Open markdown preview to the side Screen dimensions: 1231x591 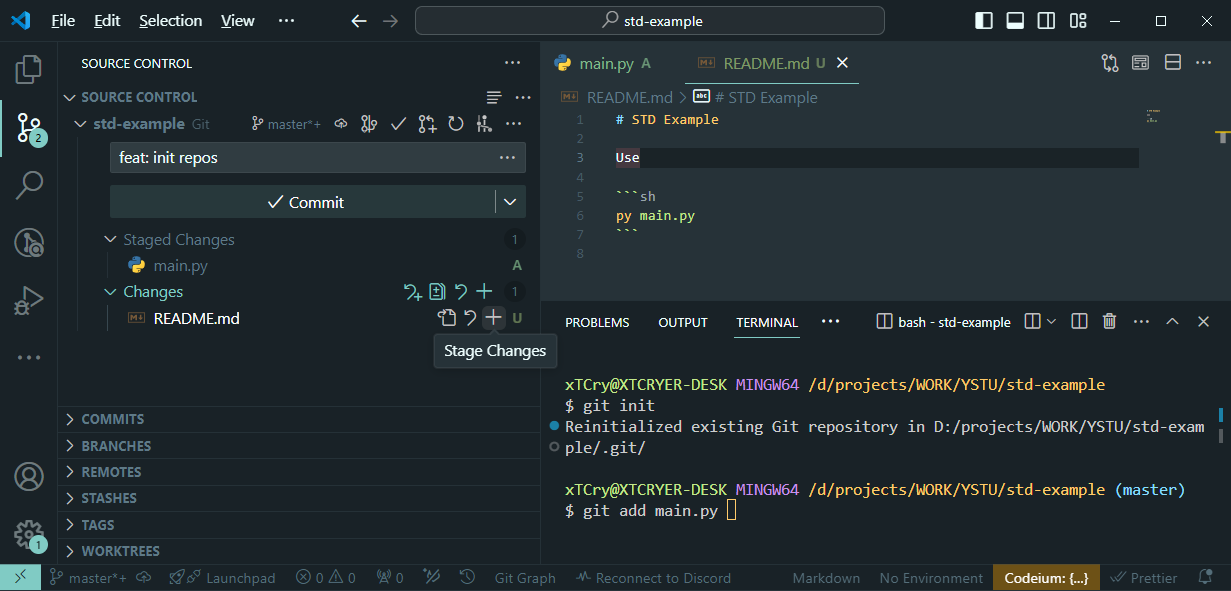pyautogui.click(x=1140, y=63)
